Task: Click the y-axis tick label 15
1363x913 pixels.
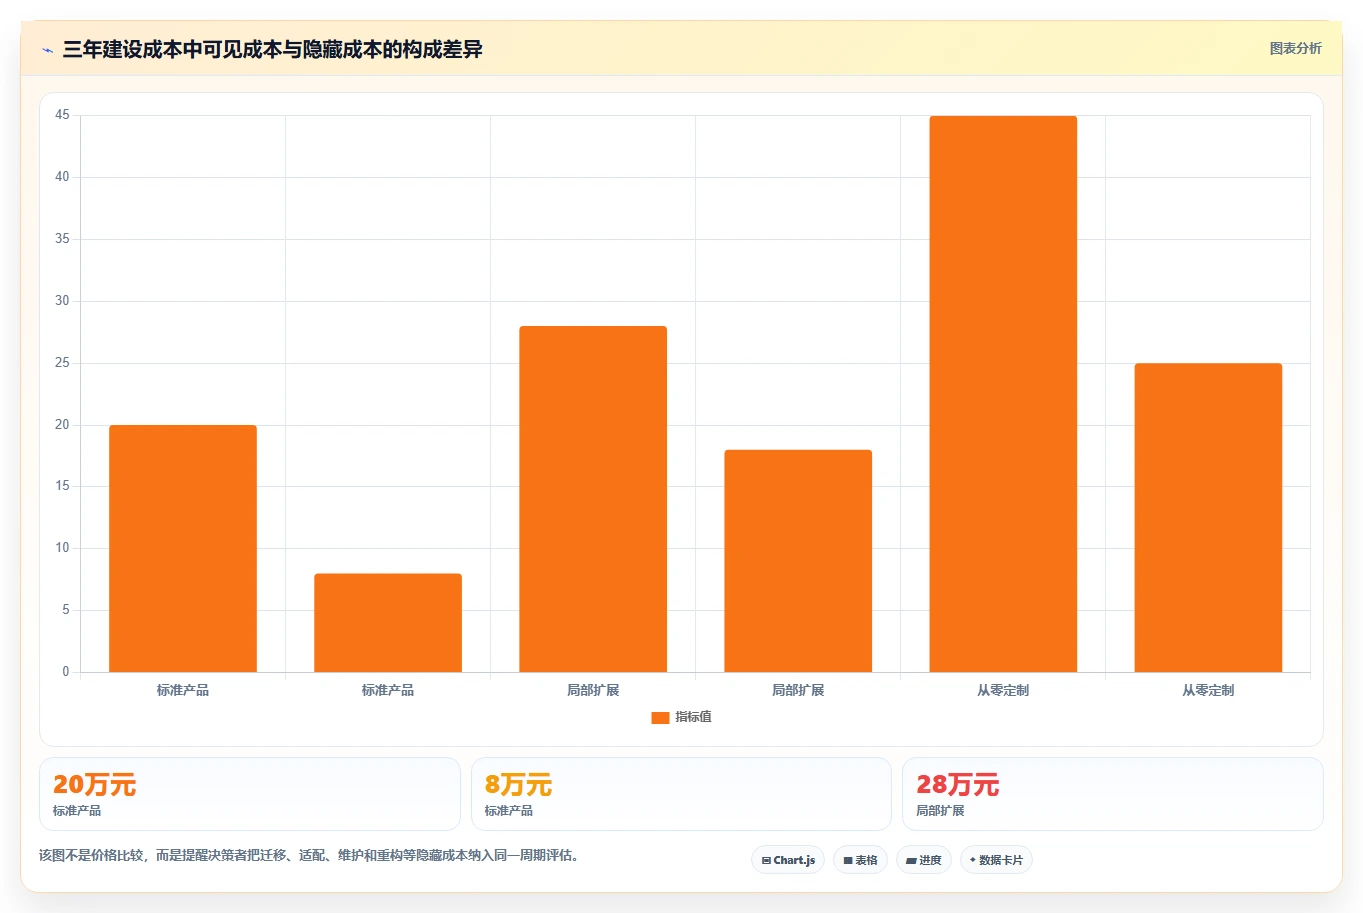Action: click(x=62, y=486)
